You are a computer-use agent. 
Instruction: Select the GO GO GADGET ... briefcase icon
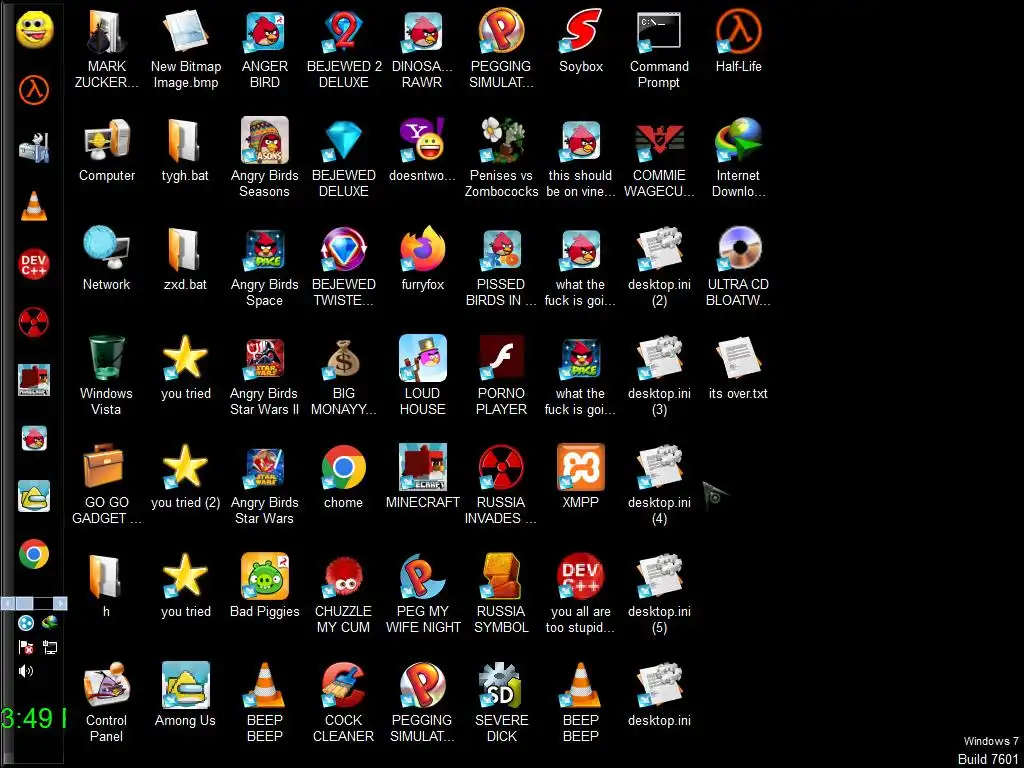[106, 485]
